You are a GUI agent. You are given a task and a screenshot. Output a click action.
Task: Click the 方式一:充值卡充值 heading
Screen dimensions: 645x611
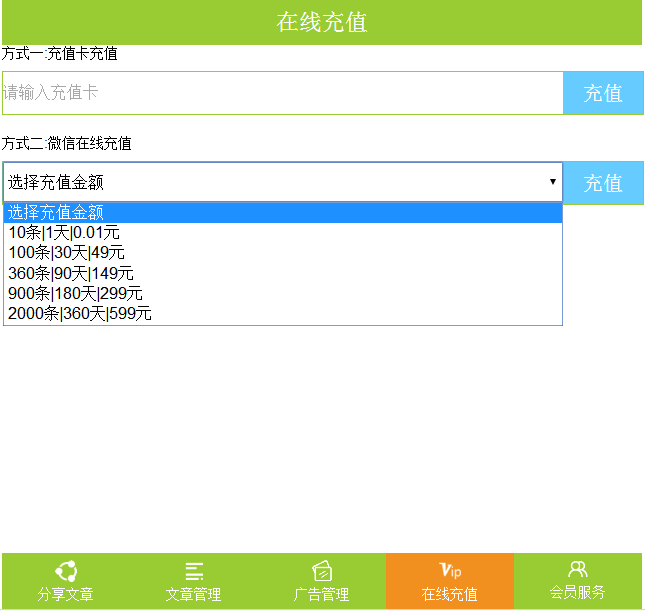(60, 54)
